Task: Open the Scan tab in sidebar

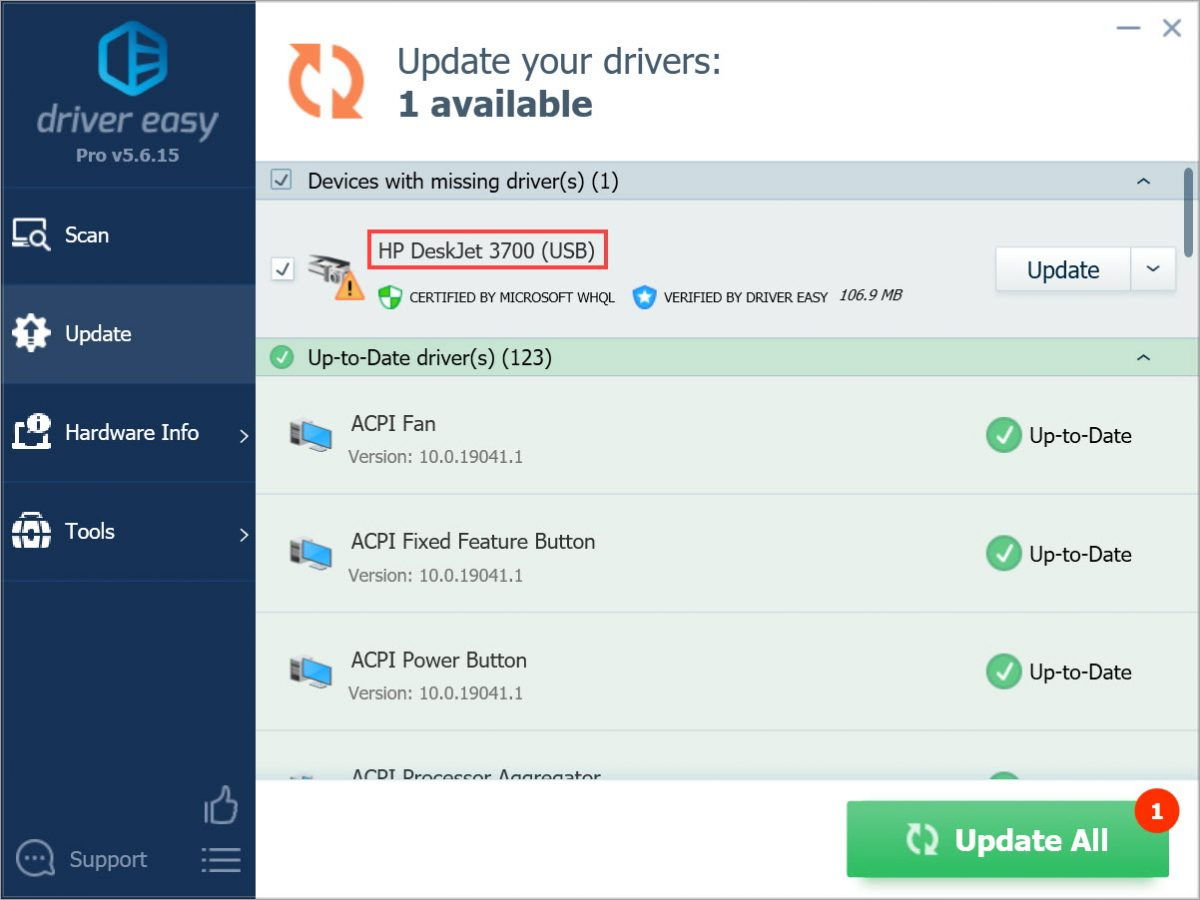Action: click(x=87, y=235)
